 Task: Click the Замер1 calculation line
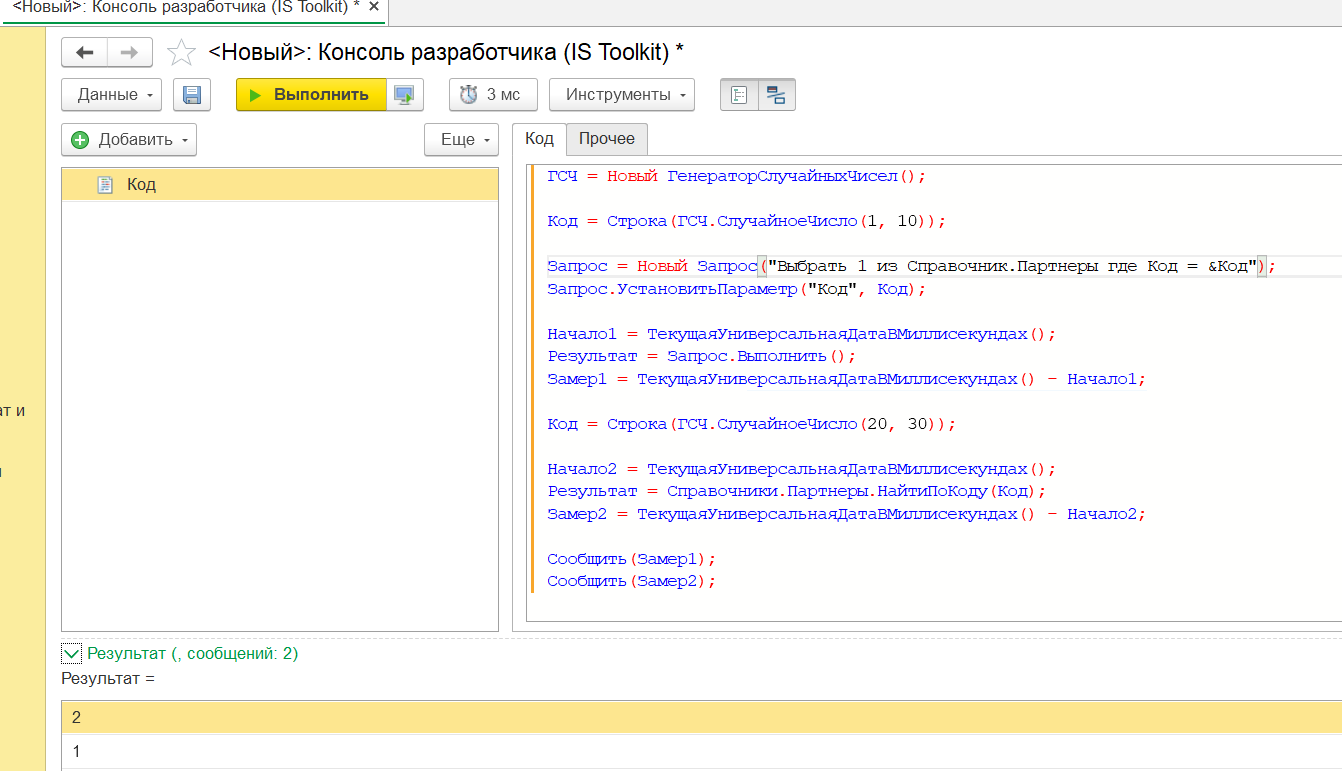tap(847, 379)
